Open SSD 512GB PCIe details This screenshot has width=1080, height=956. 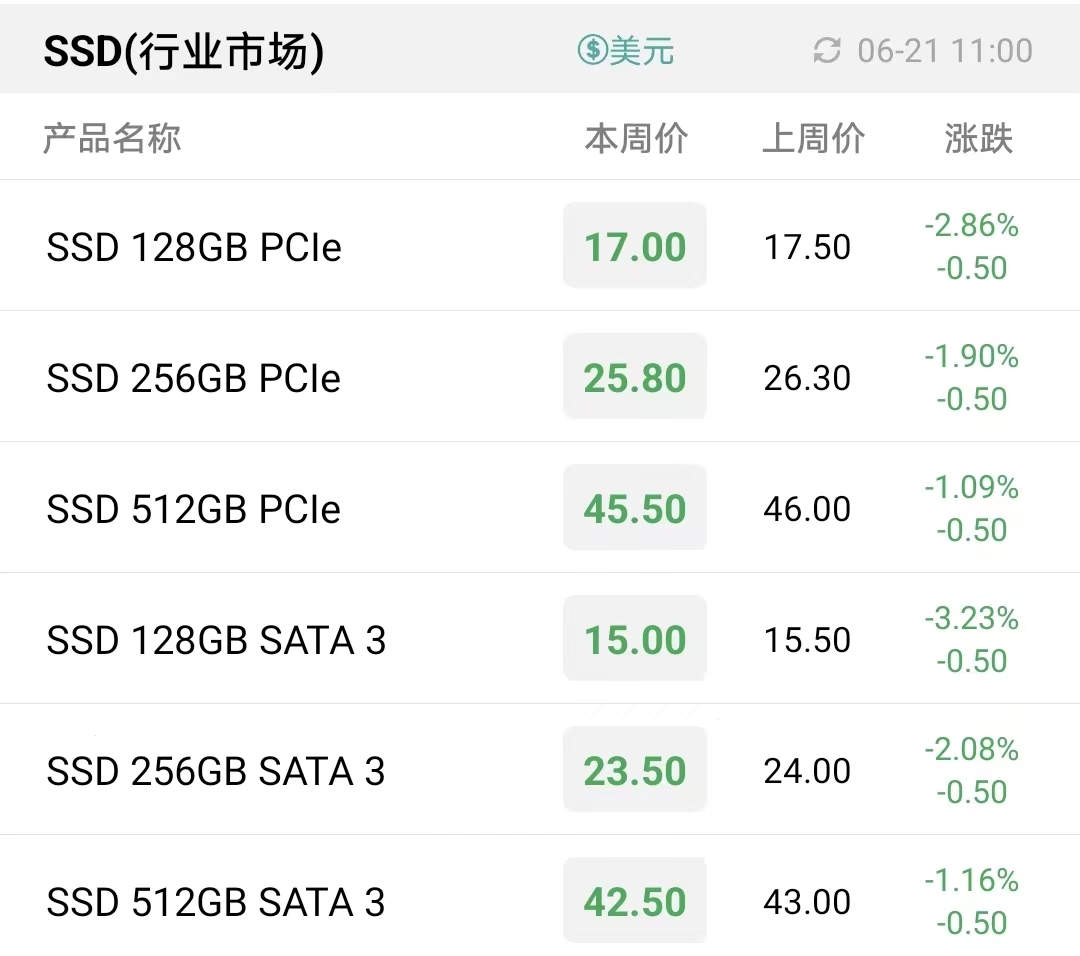click(540, 508)
